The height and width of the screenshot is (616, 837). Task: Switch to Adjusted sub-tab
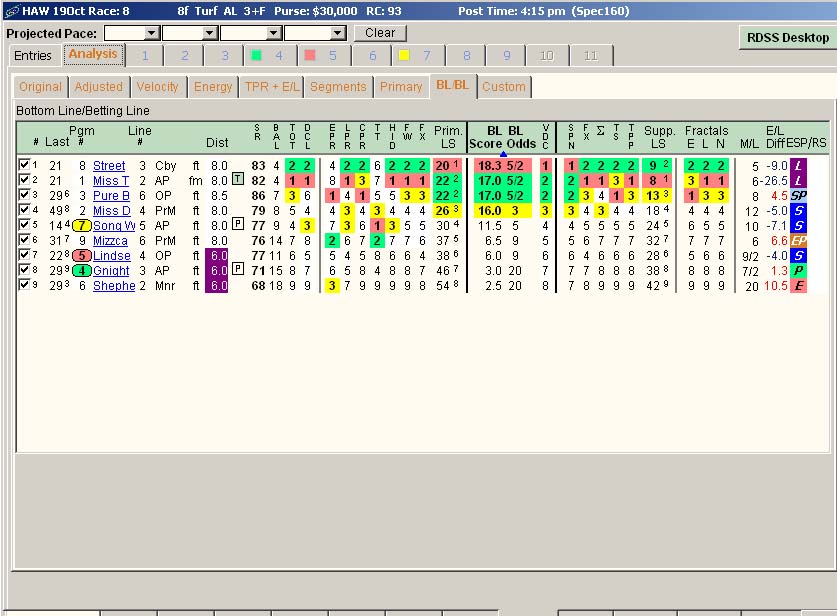[99, 87]
